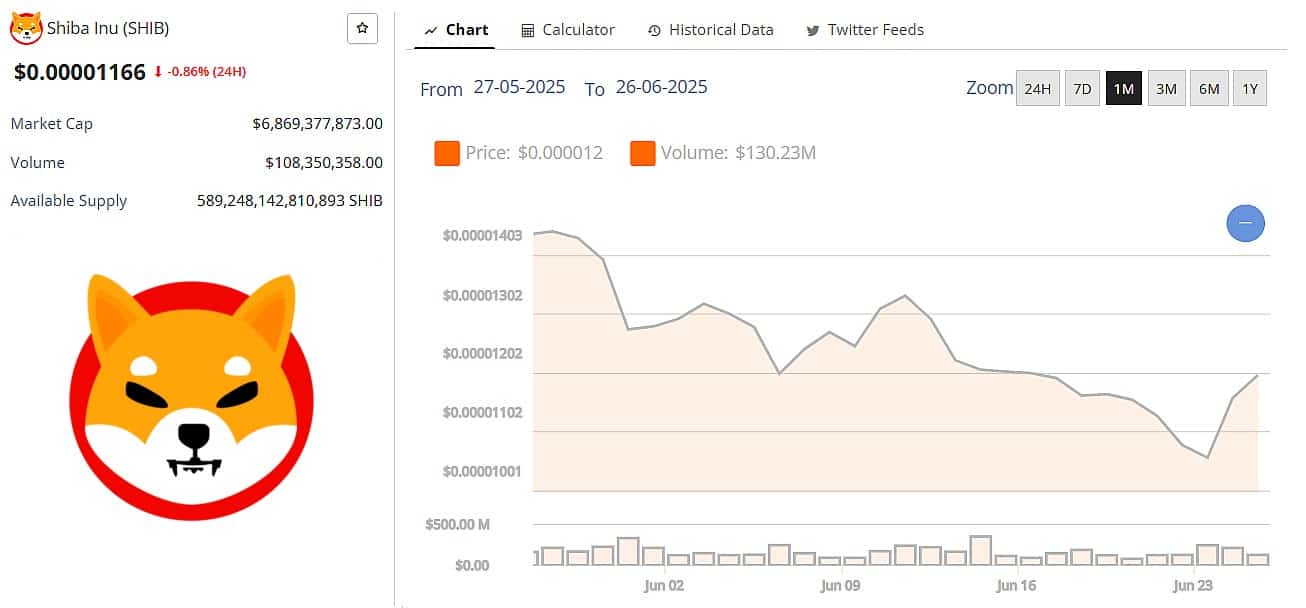Edit the To date 26-06-2025
Viewport: 1306px width, 608px height.
pyautogui.click(x=661, y=87)
